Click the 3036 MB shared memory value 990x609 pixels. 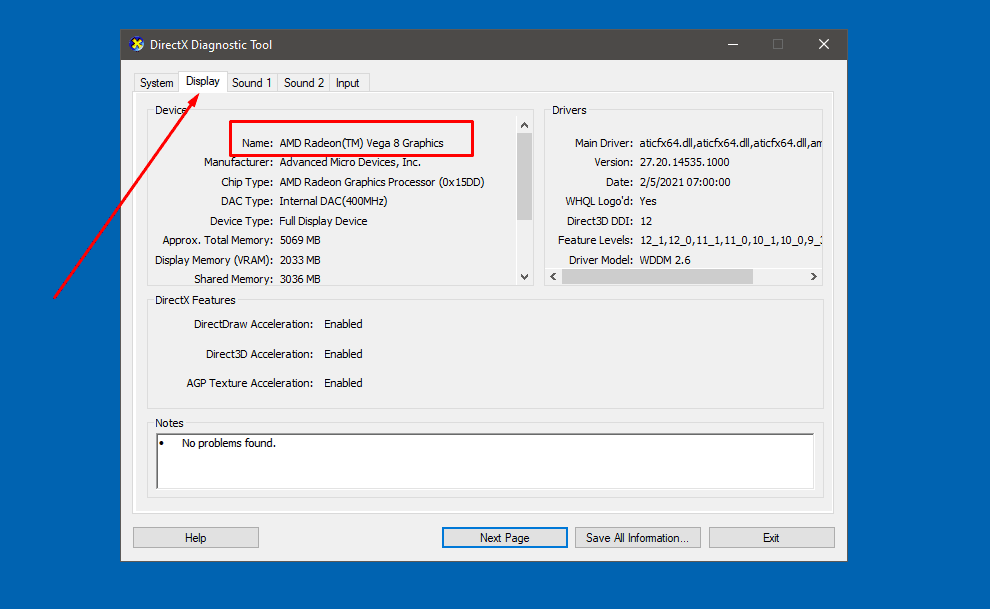pyautogui.click(x=300, y=279)
